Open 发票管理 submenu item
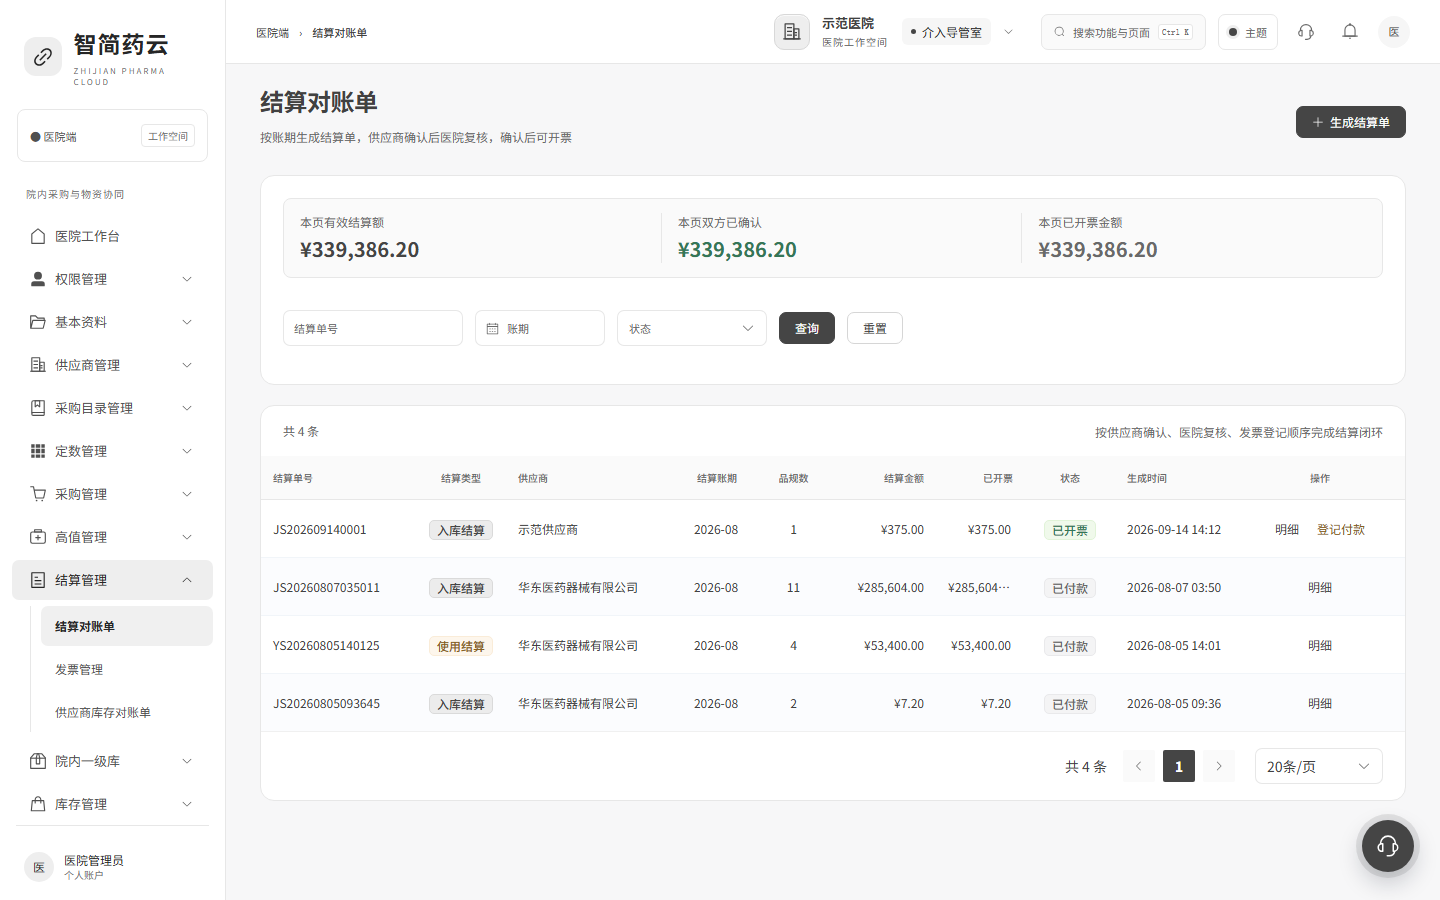Image resolution: width=1440 pixels, height=900 pixels. click(127, 669)
